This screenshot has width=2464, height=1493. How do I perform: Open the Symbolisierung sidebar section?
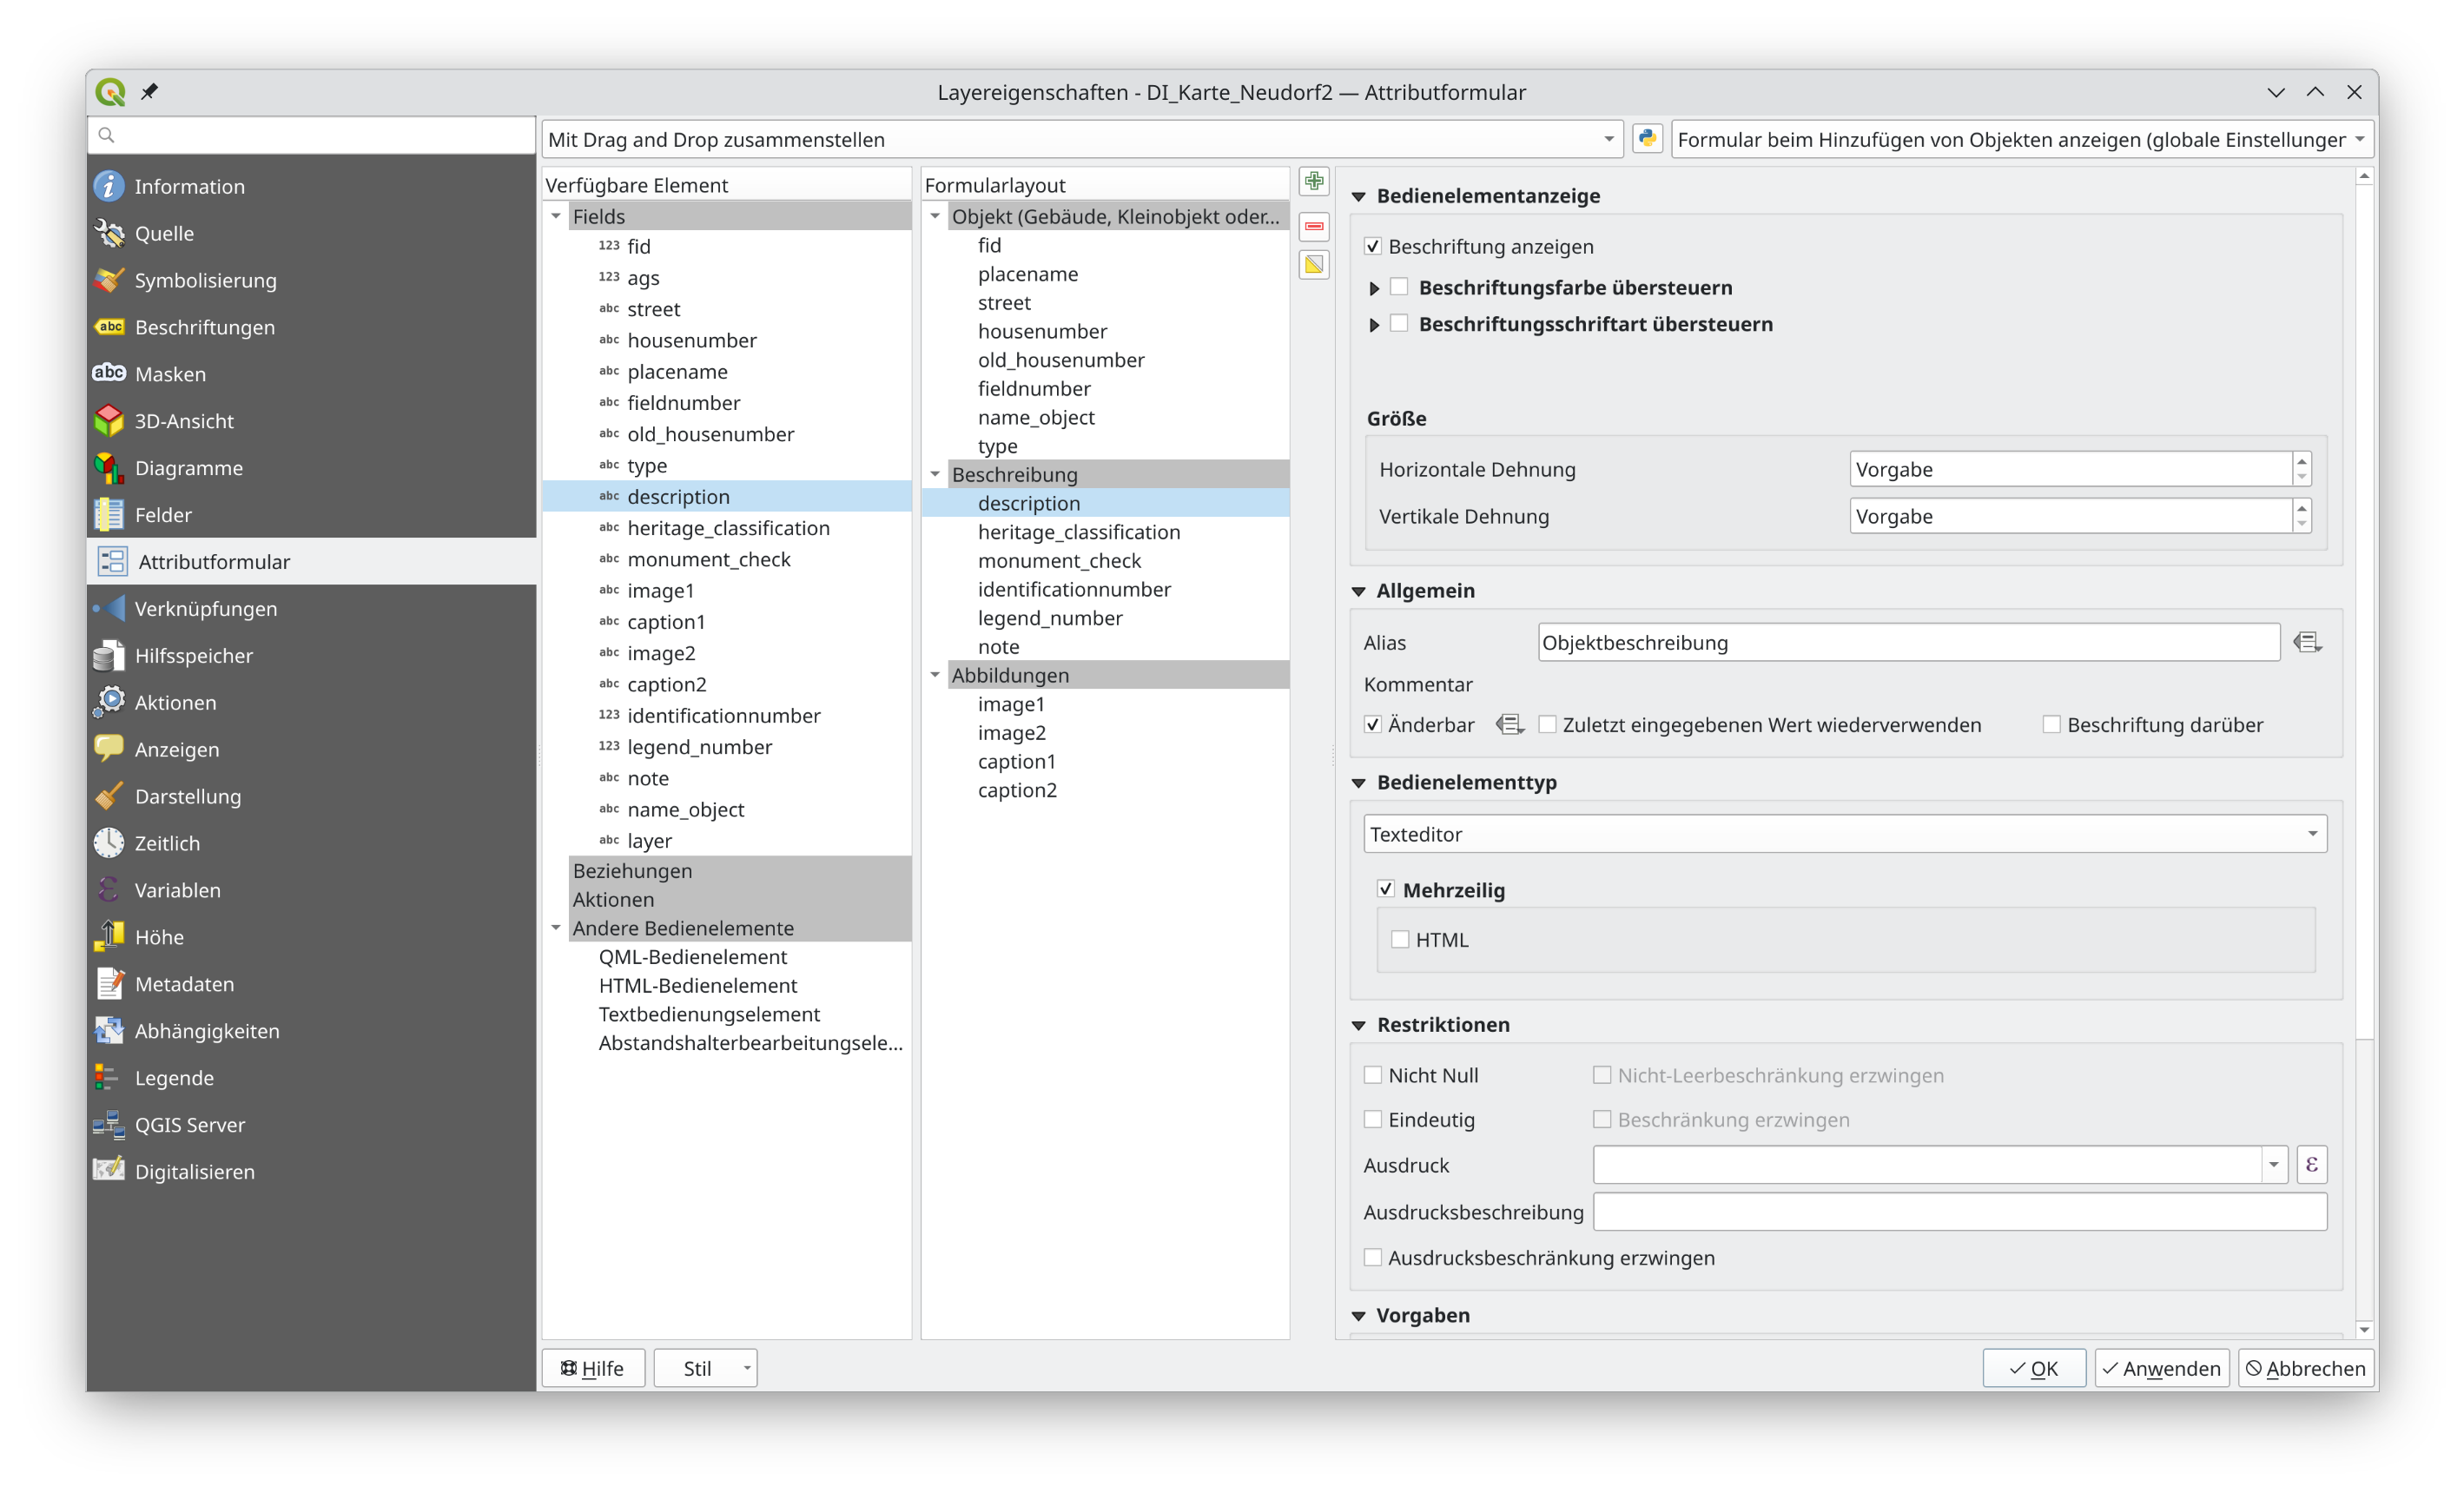(205, 280)
